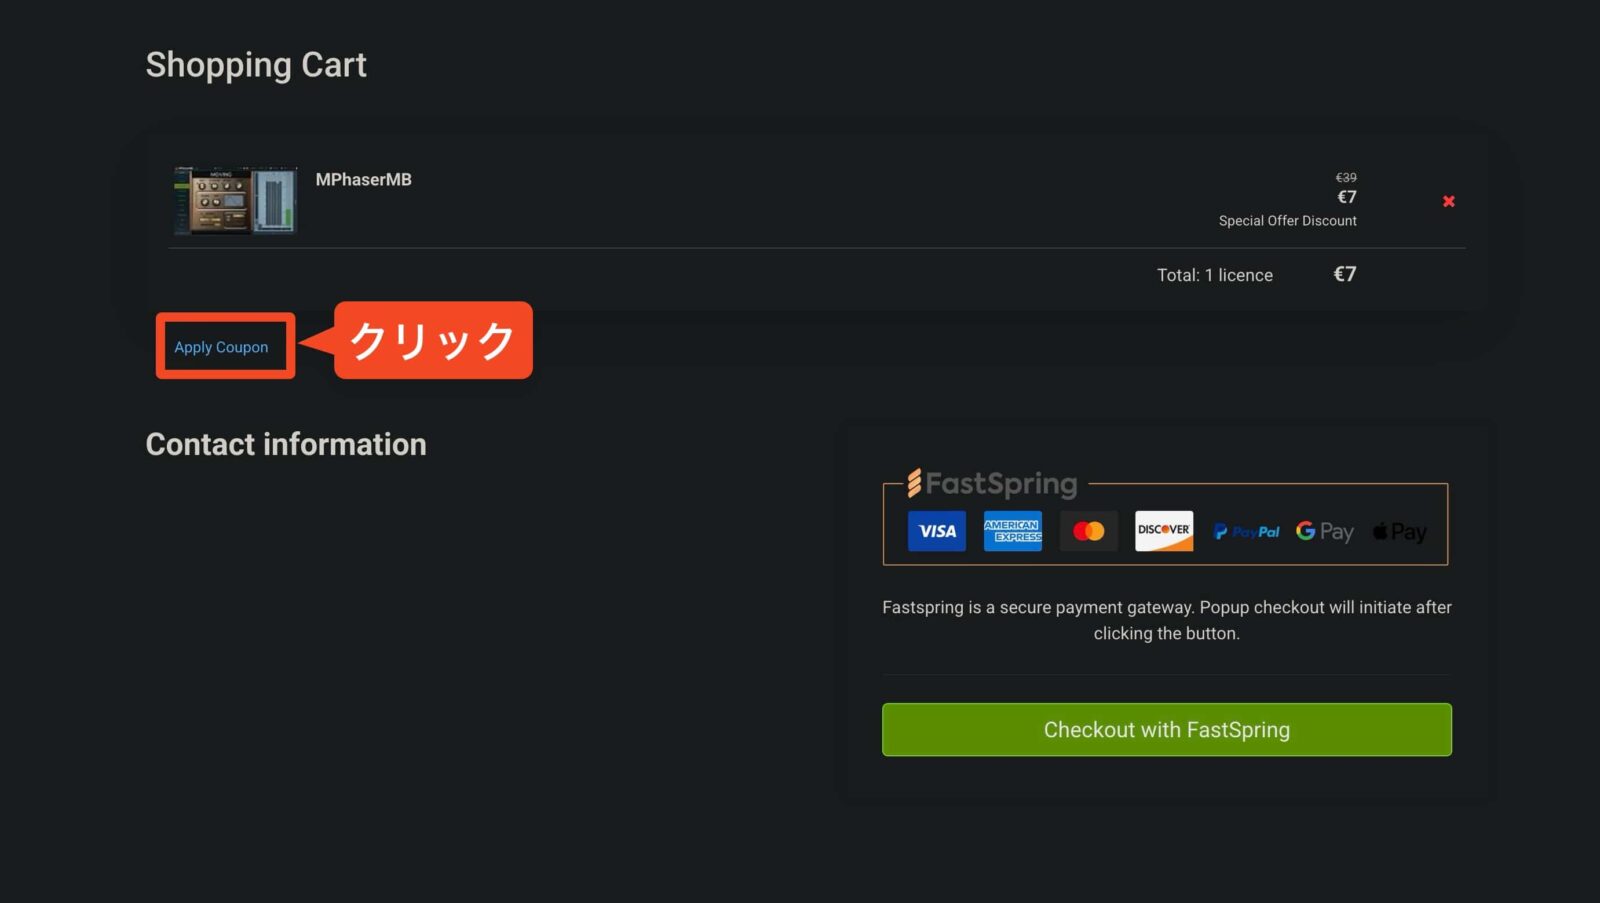Select the Visa card icon
The width and height of the screenshot is (1600, 903).
click(x=936, y=531)
